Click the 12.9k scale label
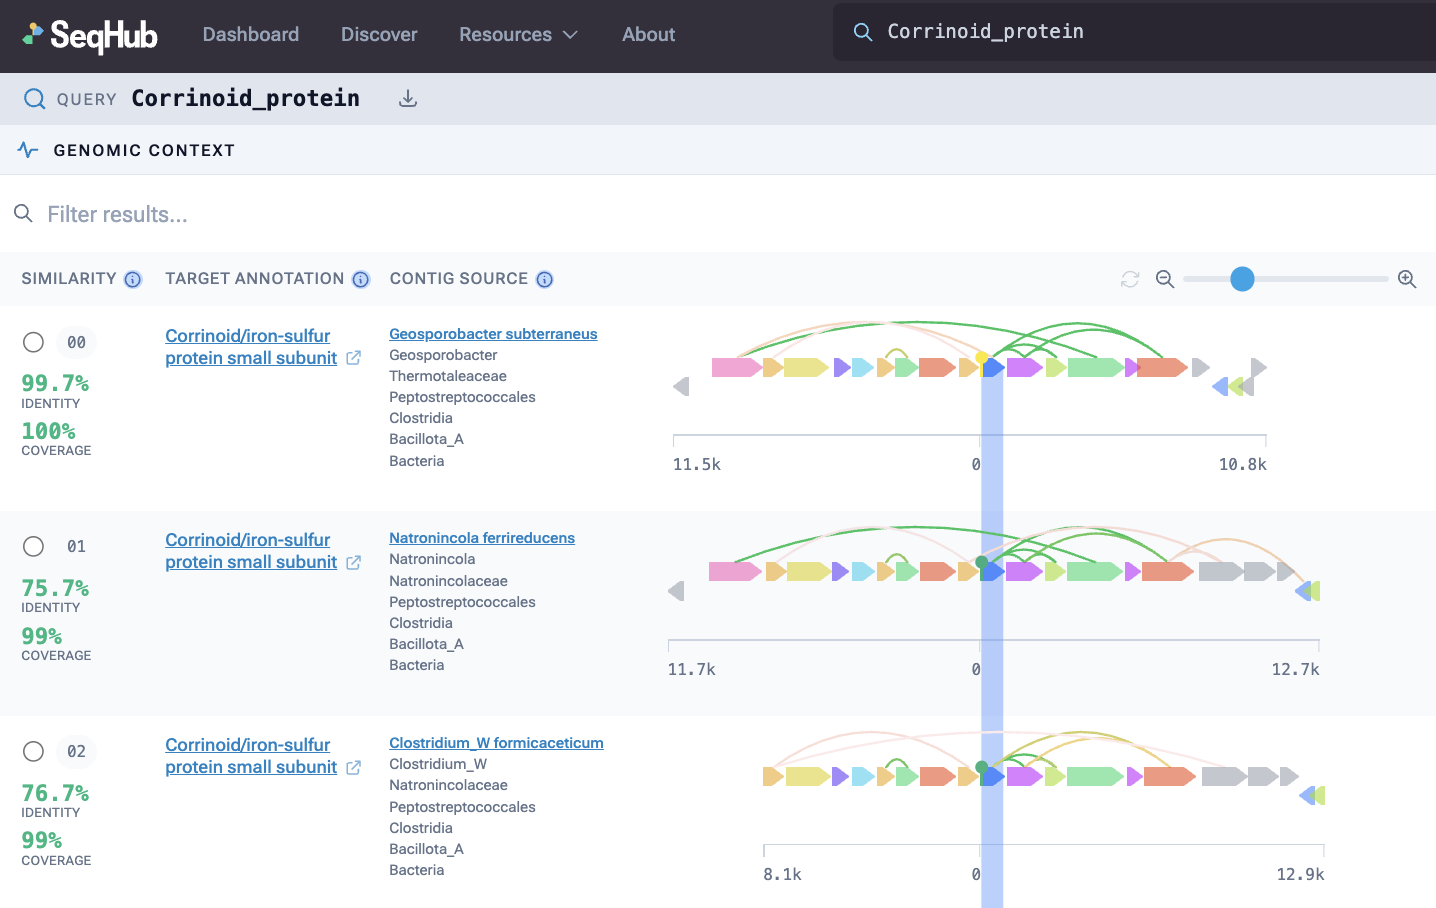Screen dimensions: 1436x908 pyautogui.click(x=1300, y=874)
